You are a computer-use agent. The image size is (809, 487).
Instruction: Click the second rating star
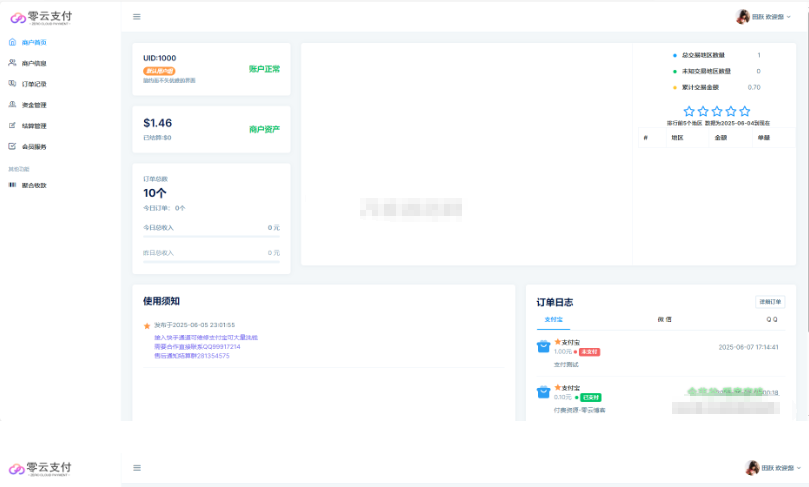click(703, 111)
